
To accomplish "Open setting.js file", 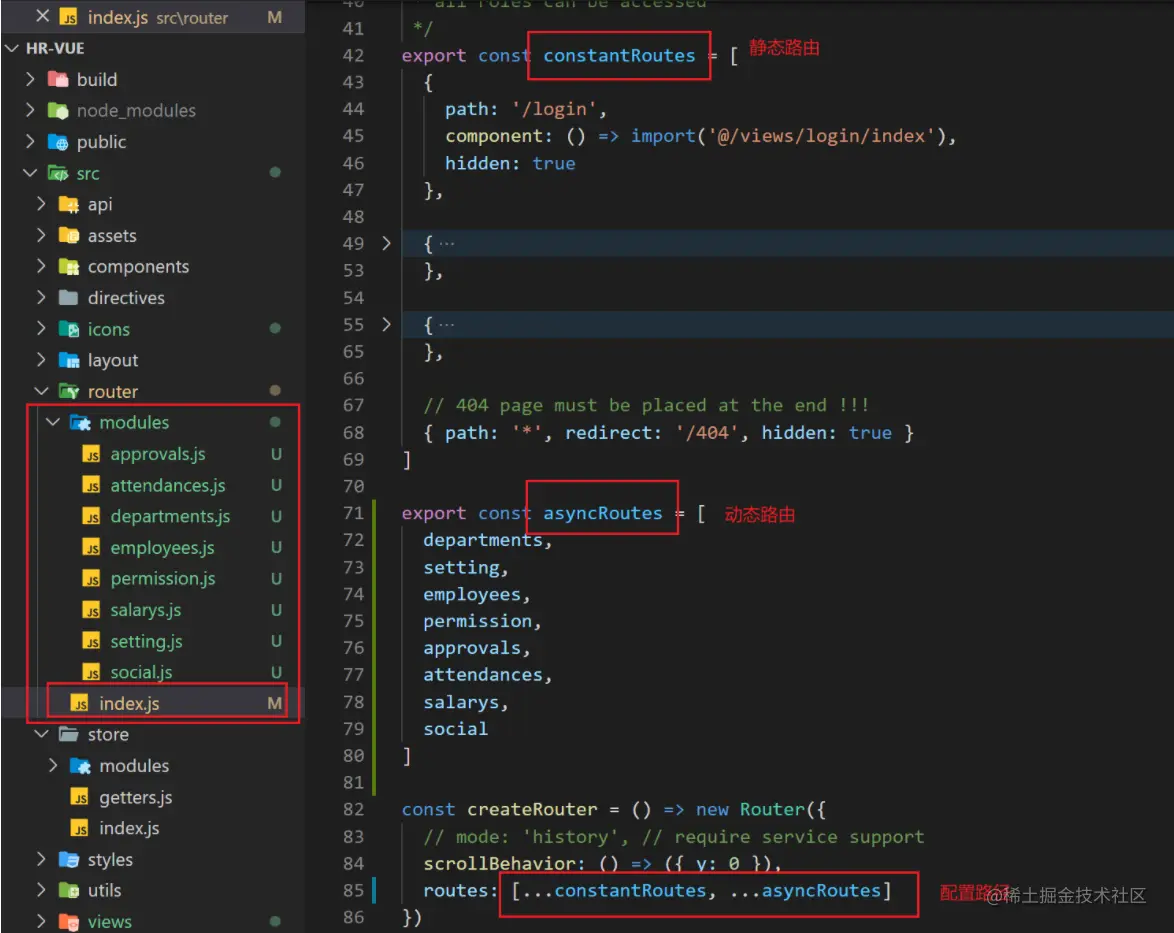I will 146,641.
